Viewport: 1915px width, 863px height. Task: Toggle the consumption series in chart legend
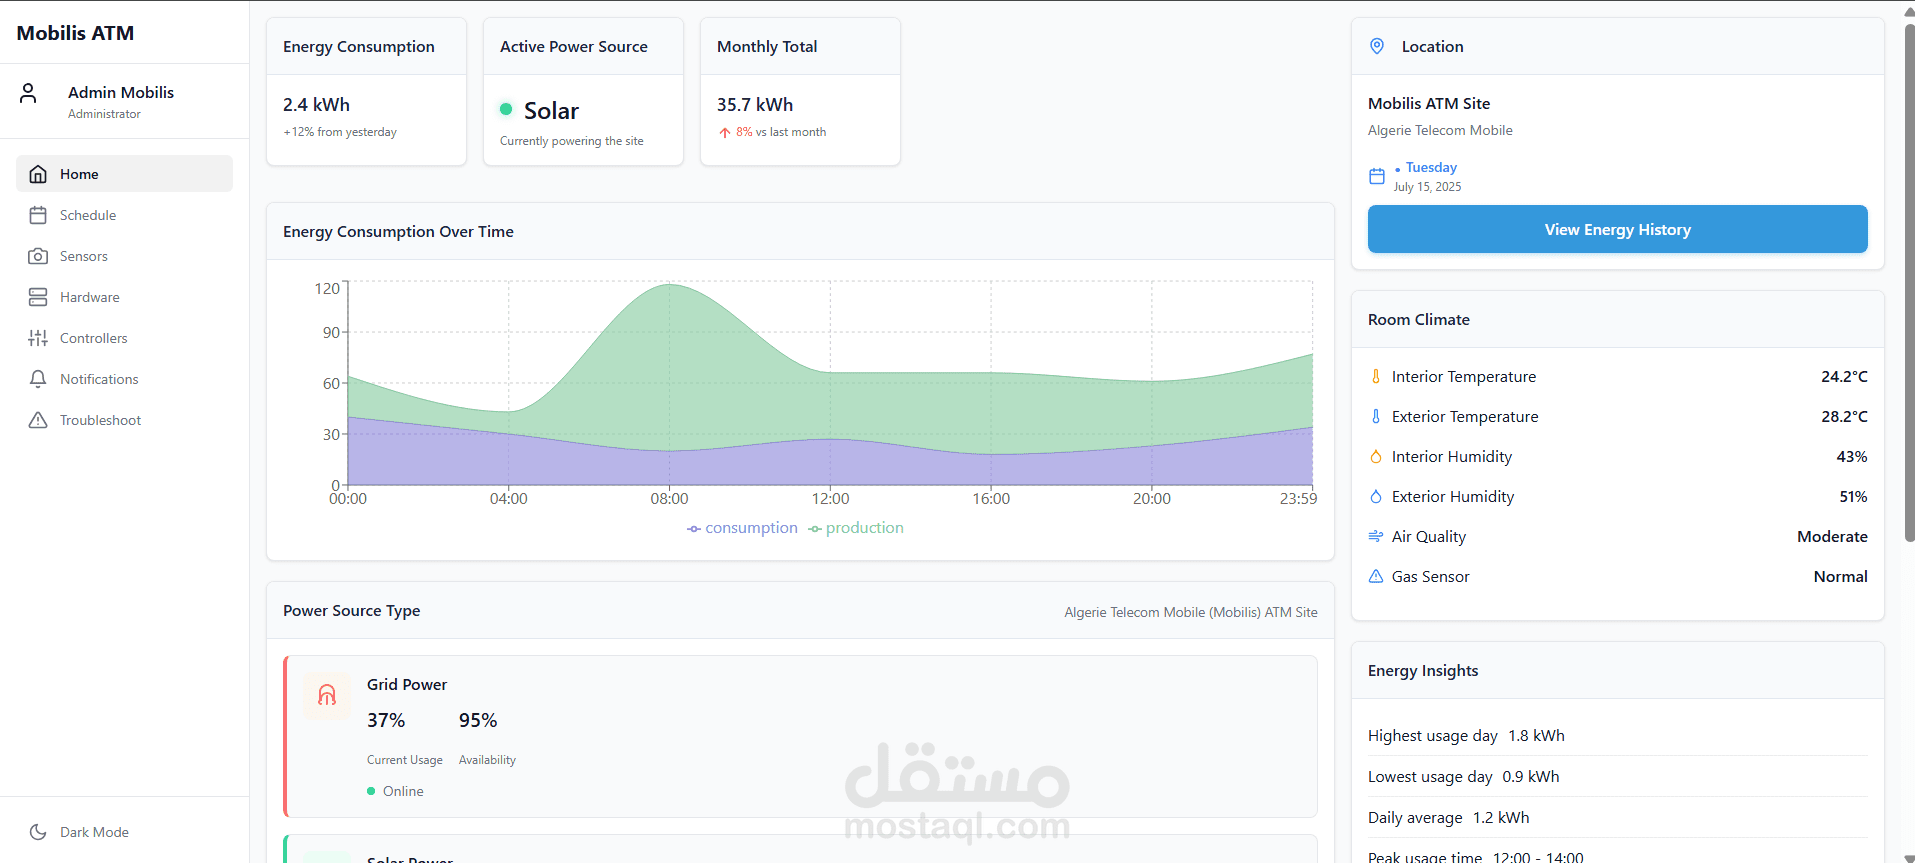[742, 528]
